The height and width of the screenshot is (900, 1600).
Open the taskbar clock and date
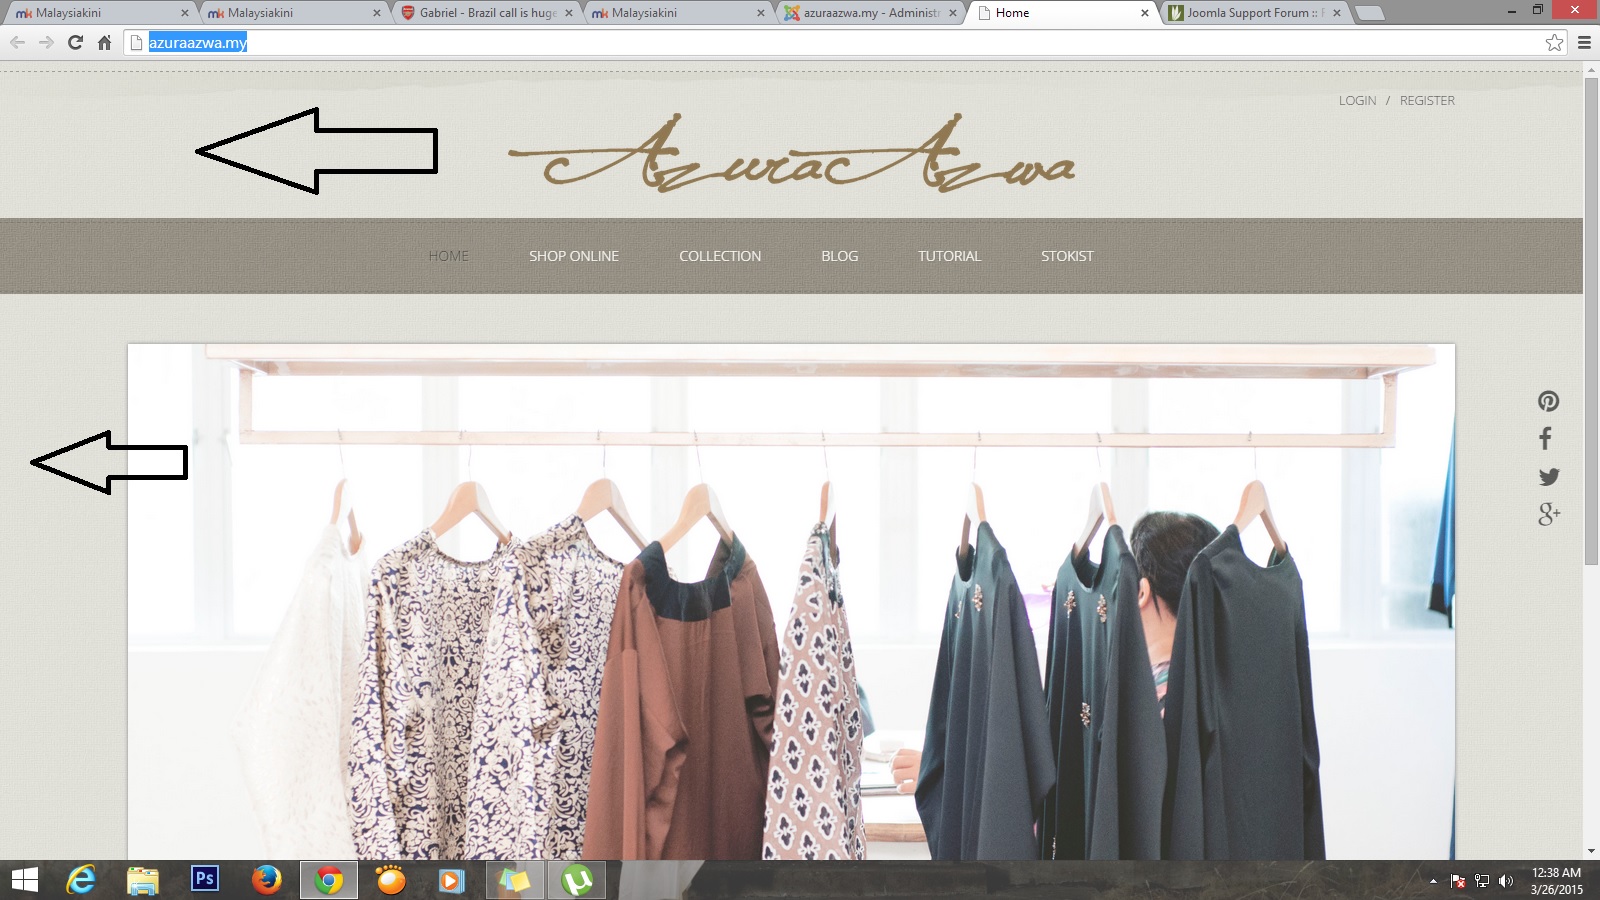point(1556,881)
